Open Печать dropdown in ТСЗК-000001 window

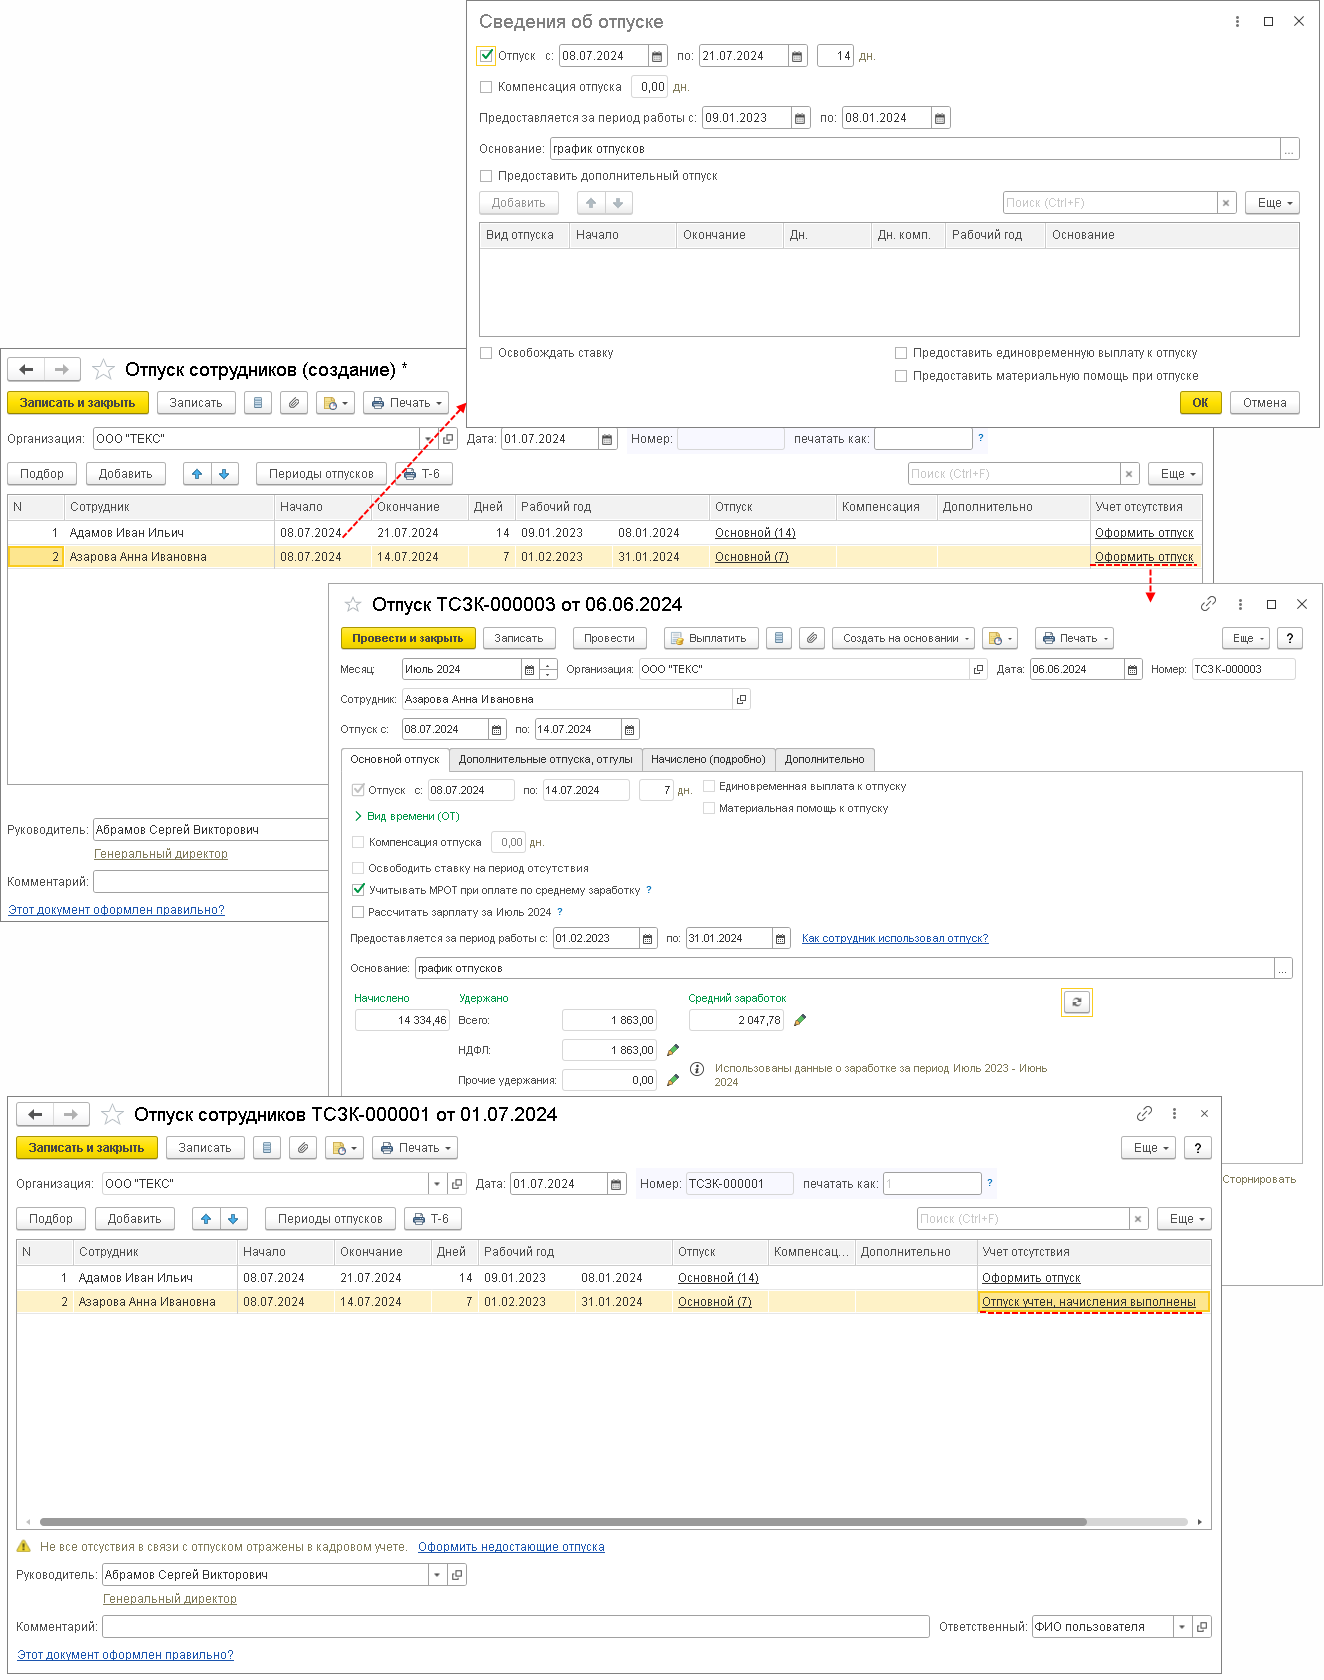pyautogui.click(x=415, y=1148)
